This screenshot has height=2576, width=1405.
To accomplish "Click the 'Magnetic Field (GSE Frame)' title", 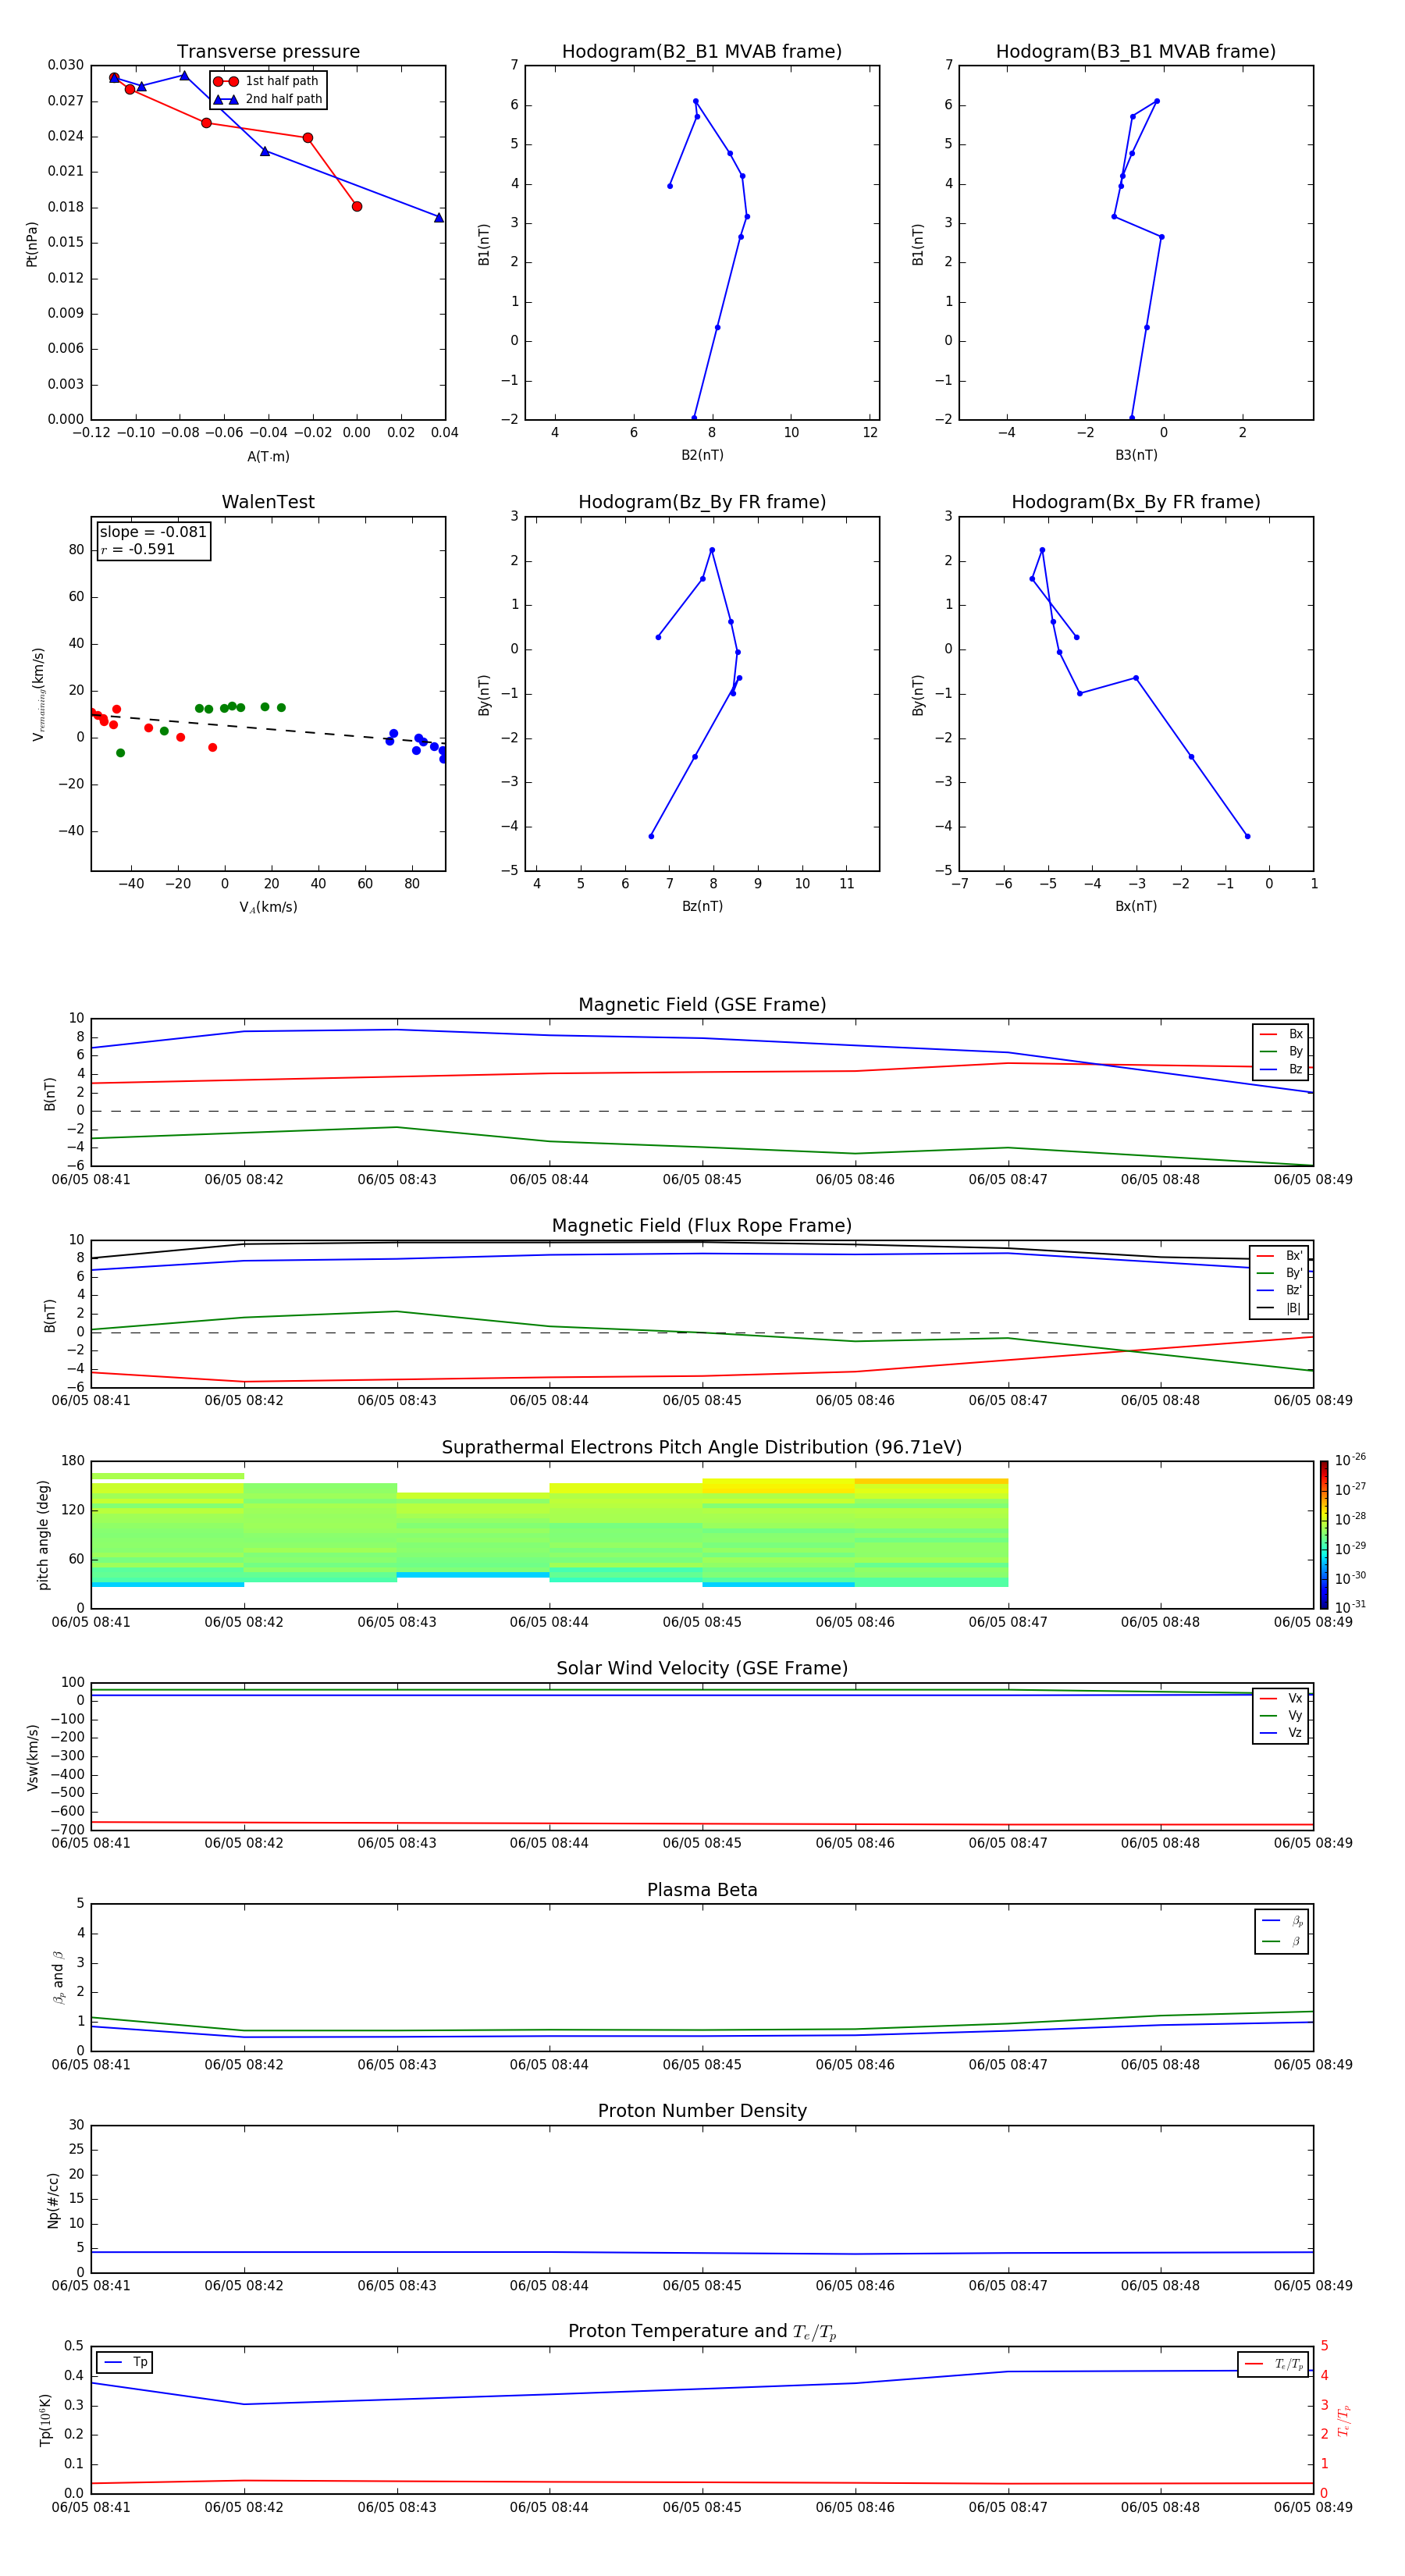I will point(702,1005).
